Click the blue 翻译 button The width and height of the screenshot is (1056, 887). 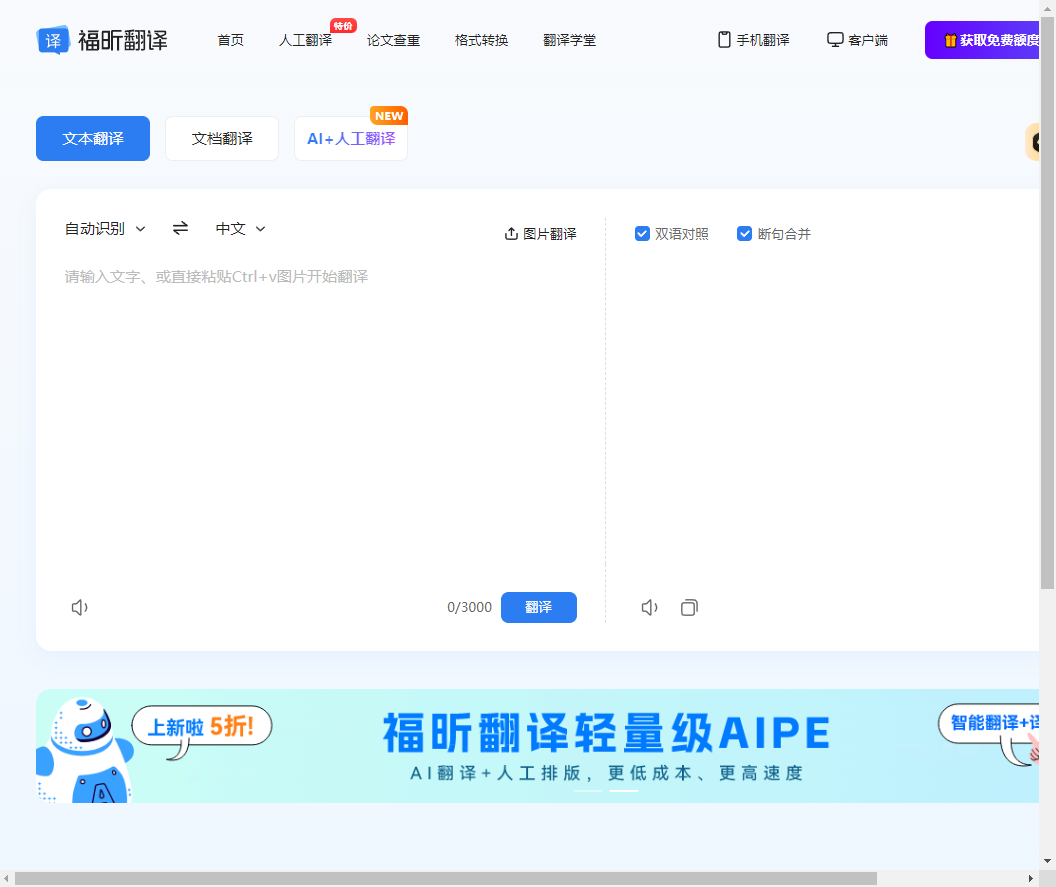(x=539, y=607)
